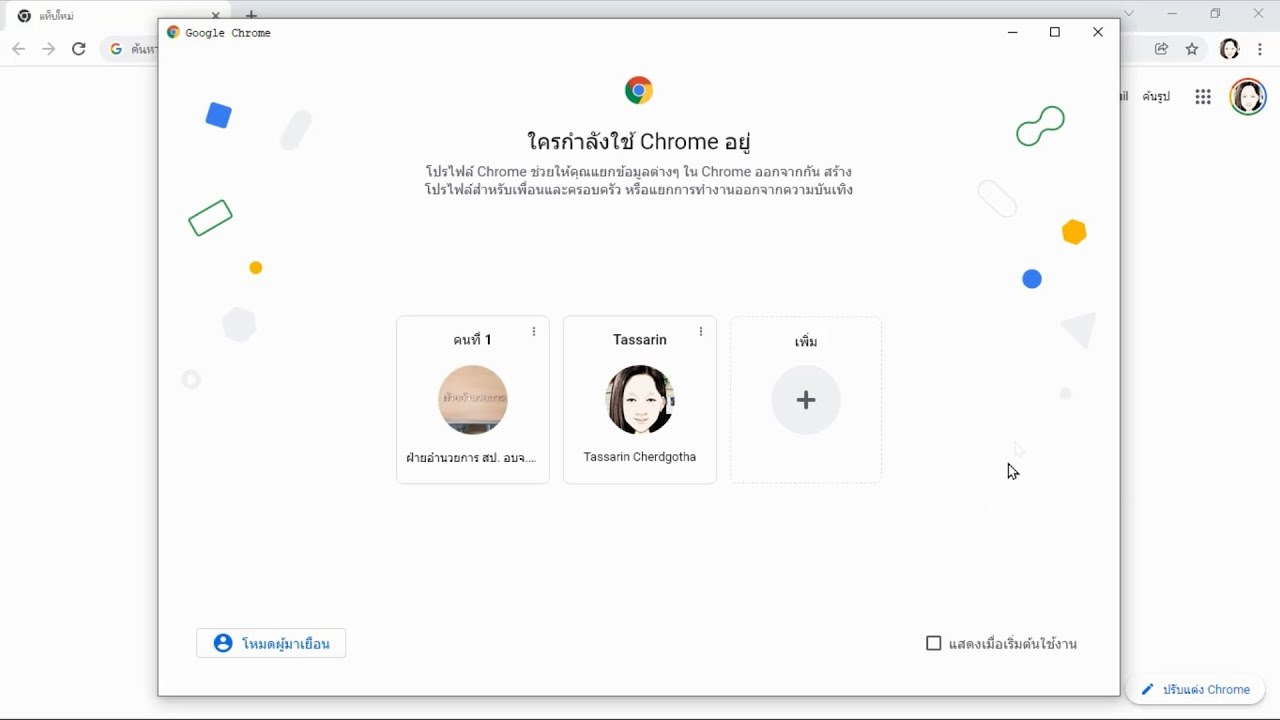The height and width of the screenshot is (720, 1280).
Task: Click the Google icon in the address bar
Action: tap(116, 49)
